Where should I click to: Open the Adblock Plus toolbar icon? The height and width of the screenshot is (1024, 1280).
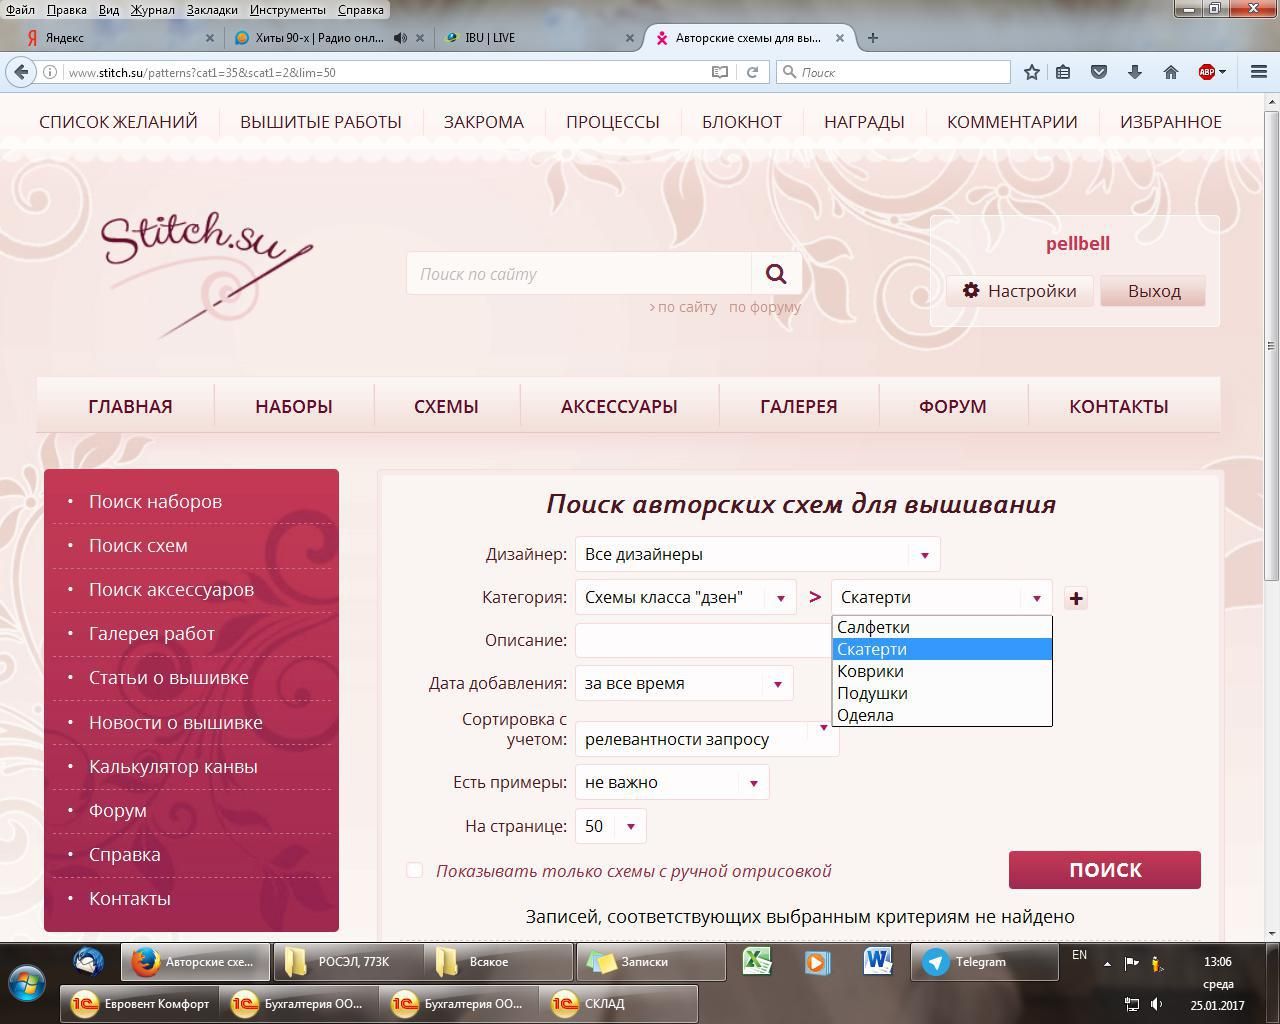pos(1208,72)
